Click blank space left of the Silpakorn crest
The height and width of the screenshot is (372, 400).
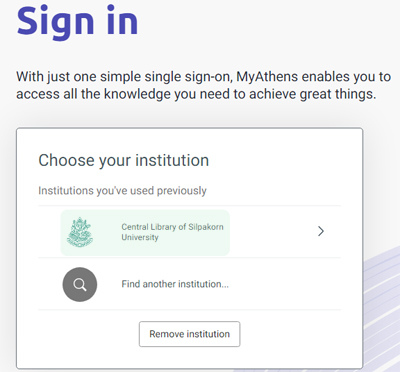coord(49,232)
